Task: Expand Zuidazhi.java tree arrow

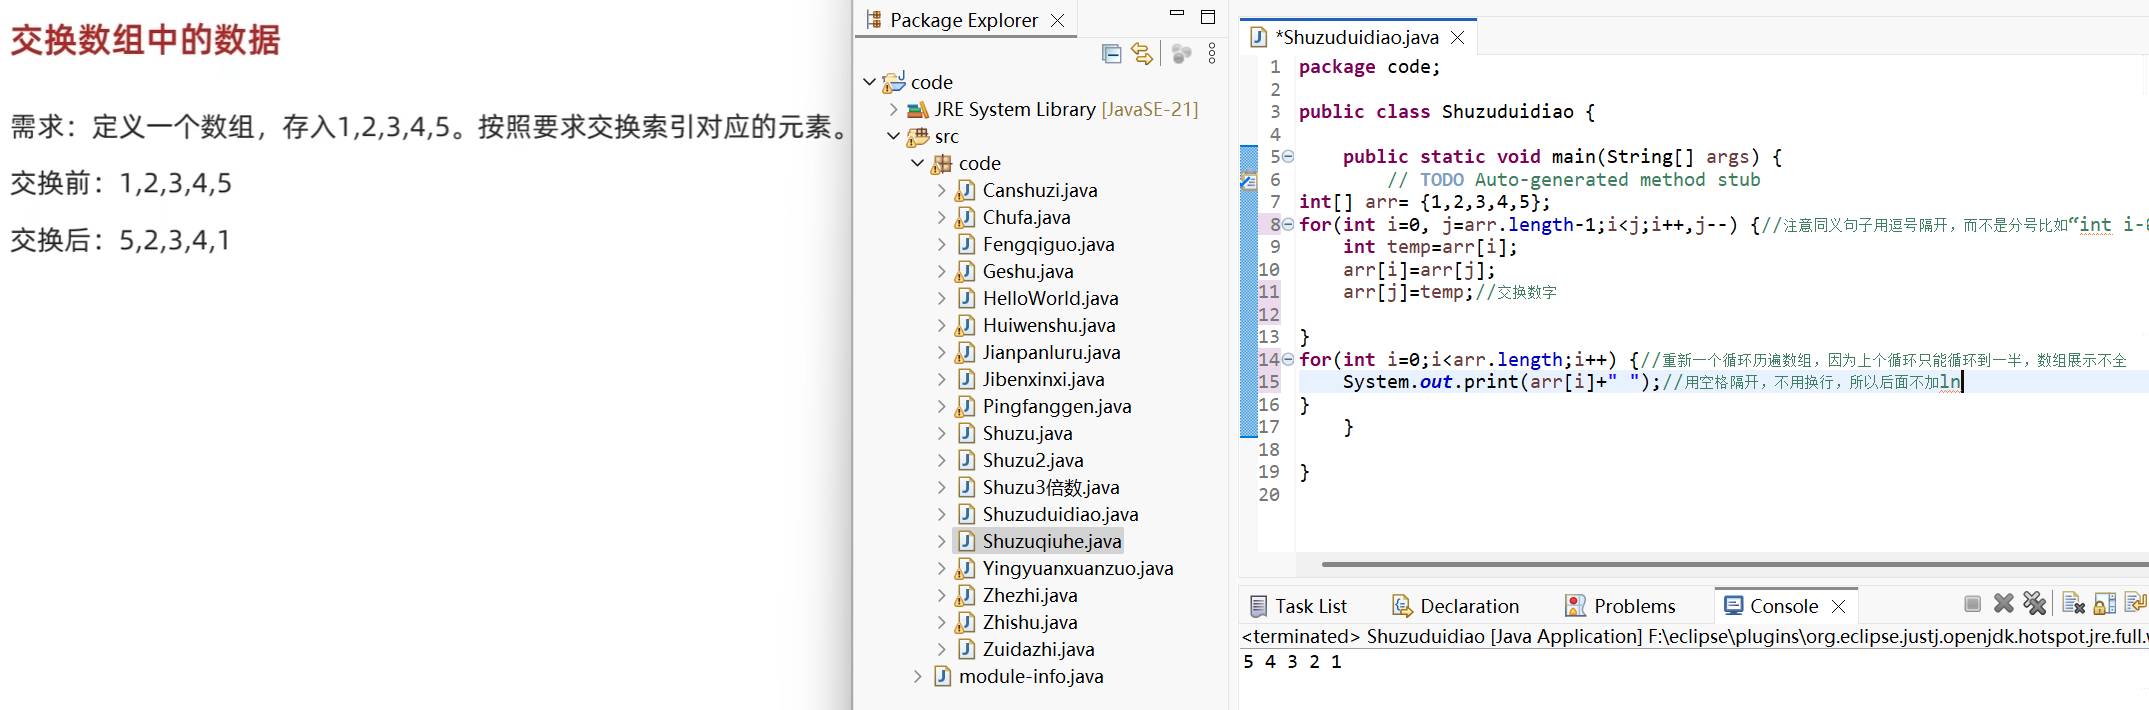Action: click(941, 649)
